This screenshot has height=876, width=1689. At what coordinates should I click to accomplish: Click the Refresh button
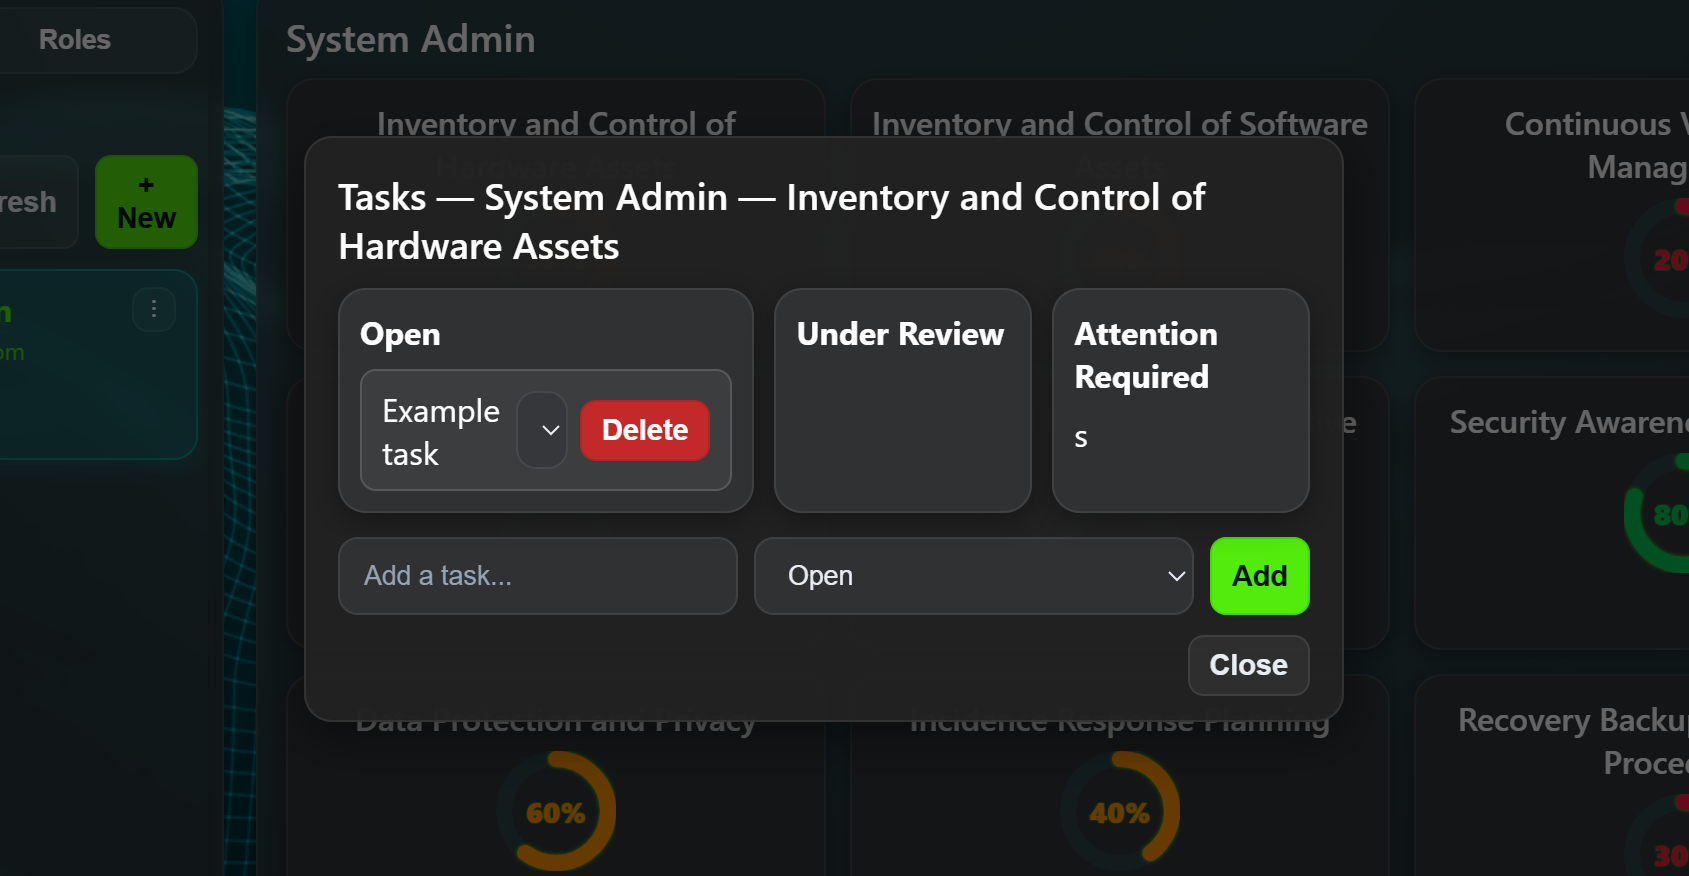tap(27, 202)
